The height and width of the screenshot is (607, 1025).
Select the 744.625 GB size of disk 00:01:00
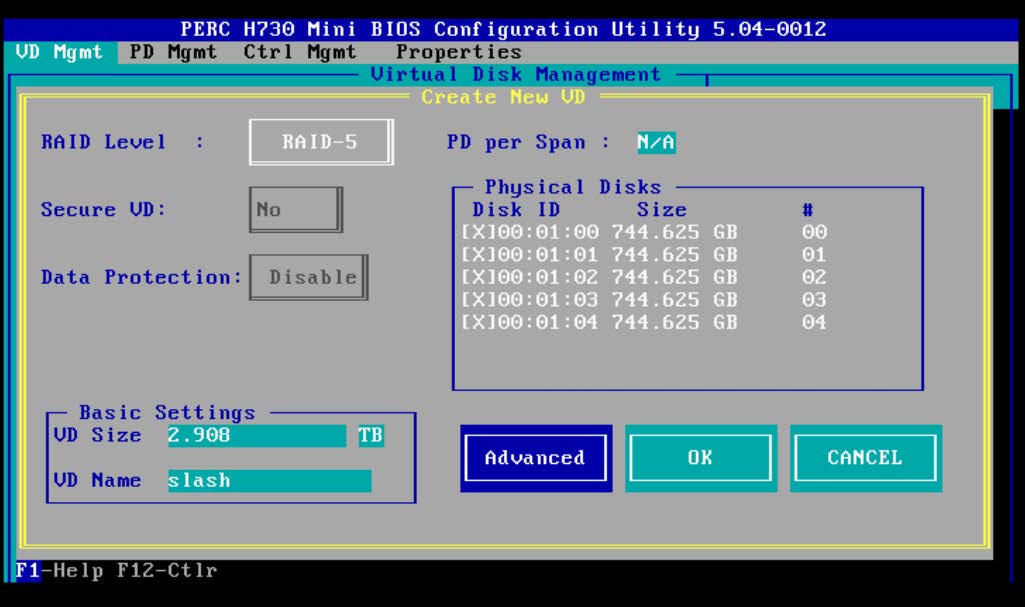[675, 232]
